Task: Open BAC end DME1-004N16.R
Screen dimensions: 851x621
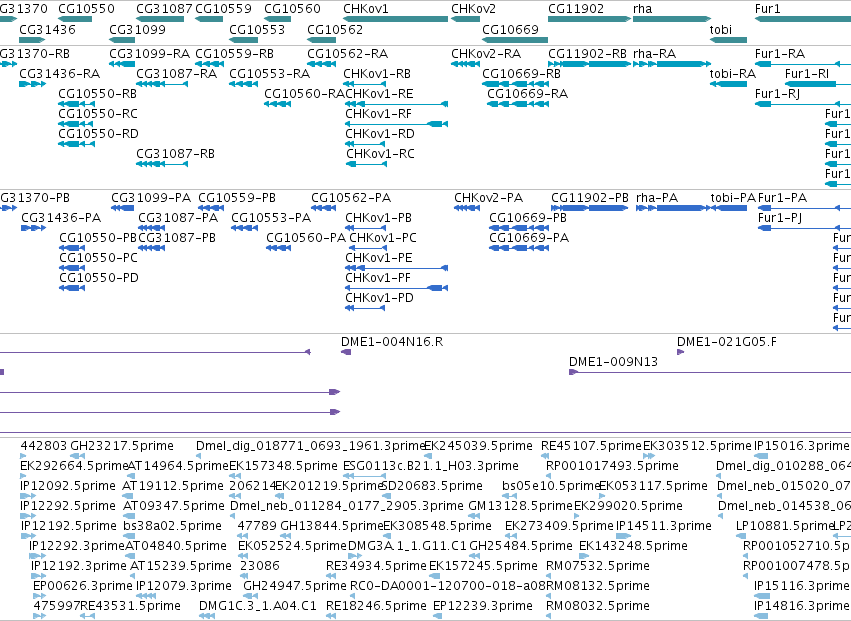Action: (x=346, y=352)
